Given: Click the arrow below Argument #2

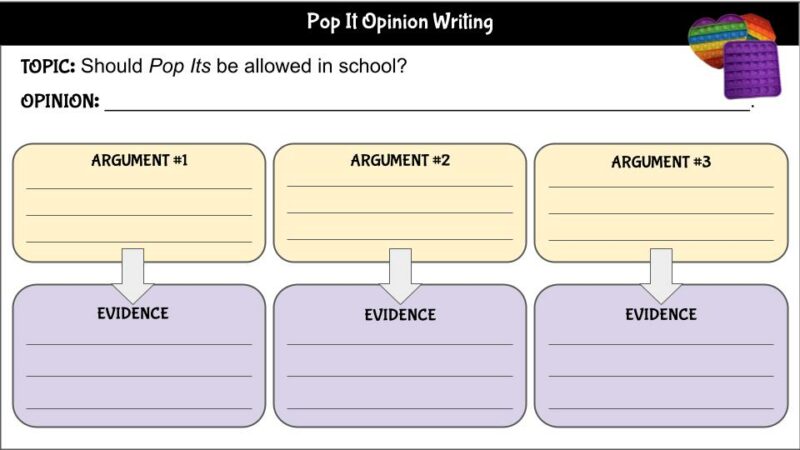Looking at the screenshot, I should pyautogui.click(x=400, y=275).
